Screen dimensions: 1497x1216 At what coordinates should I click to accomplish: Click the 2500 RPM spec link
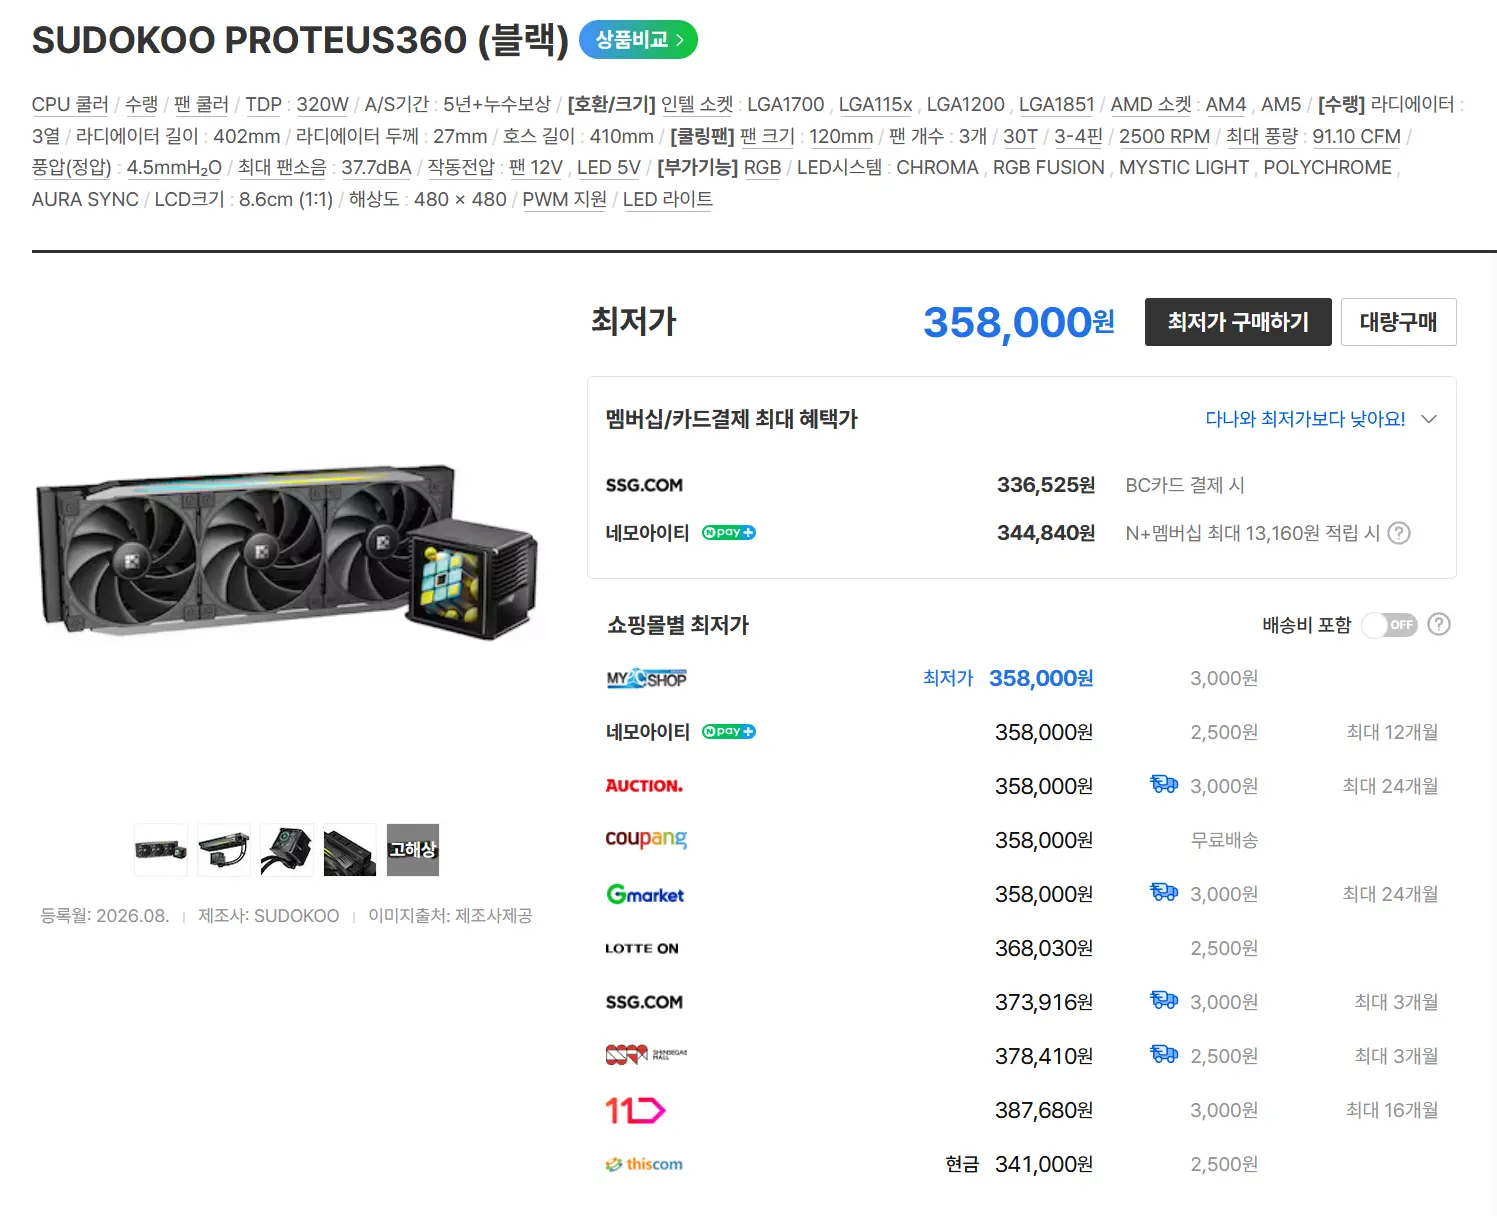(x=1165, y=137)
